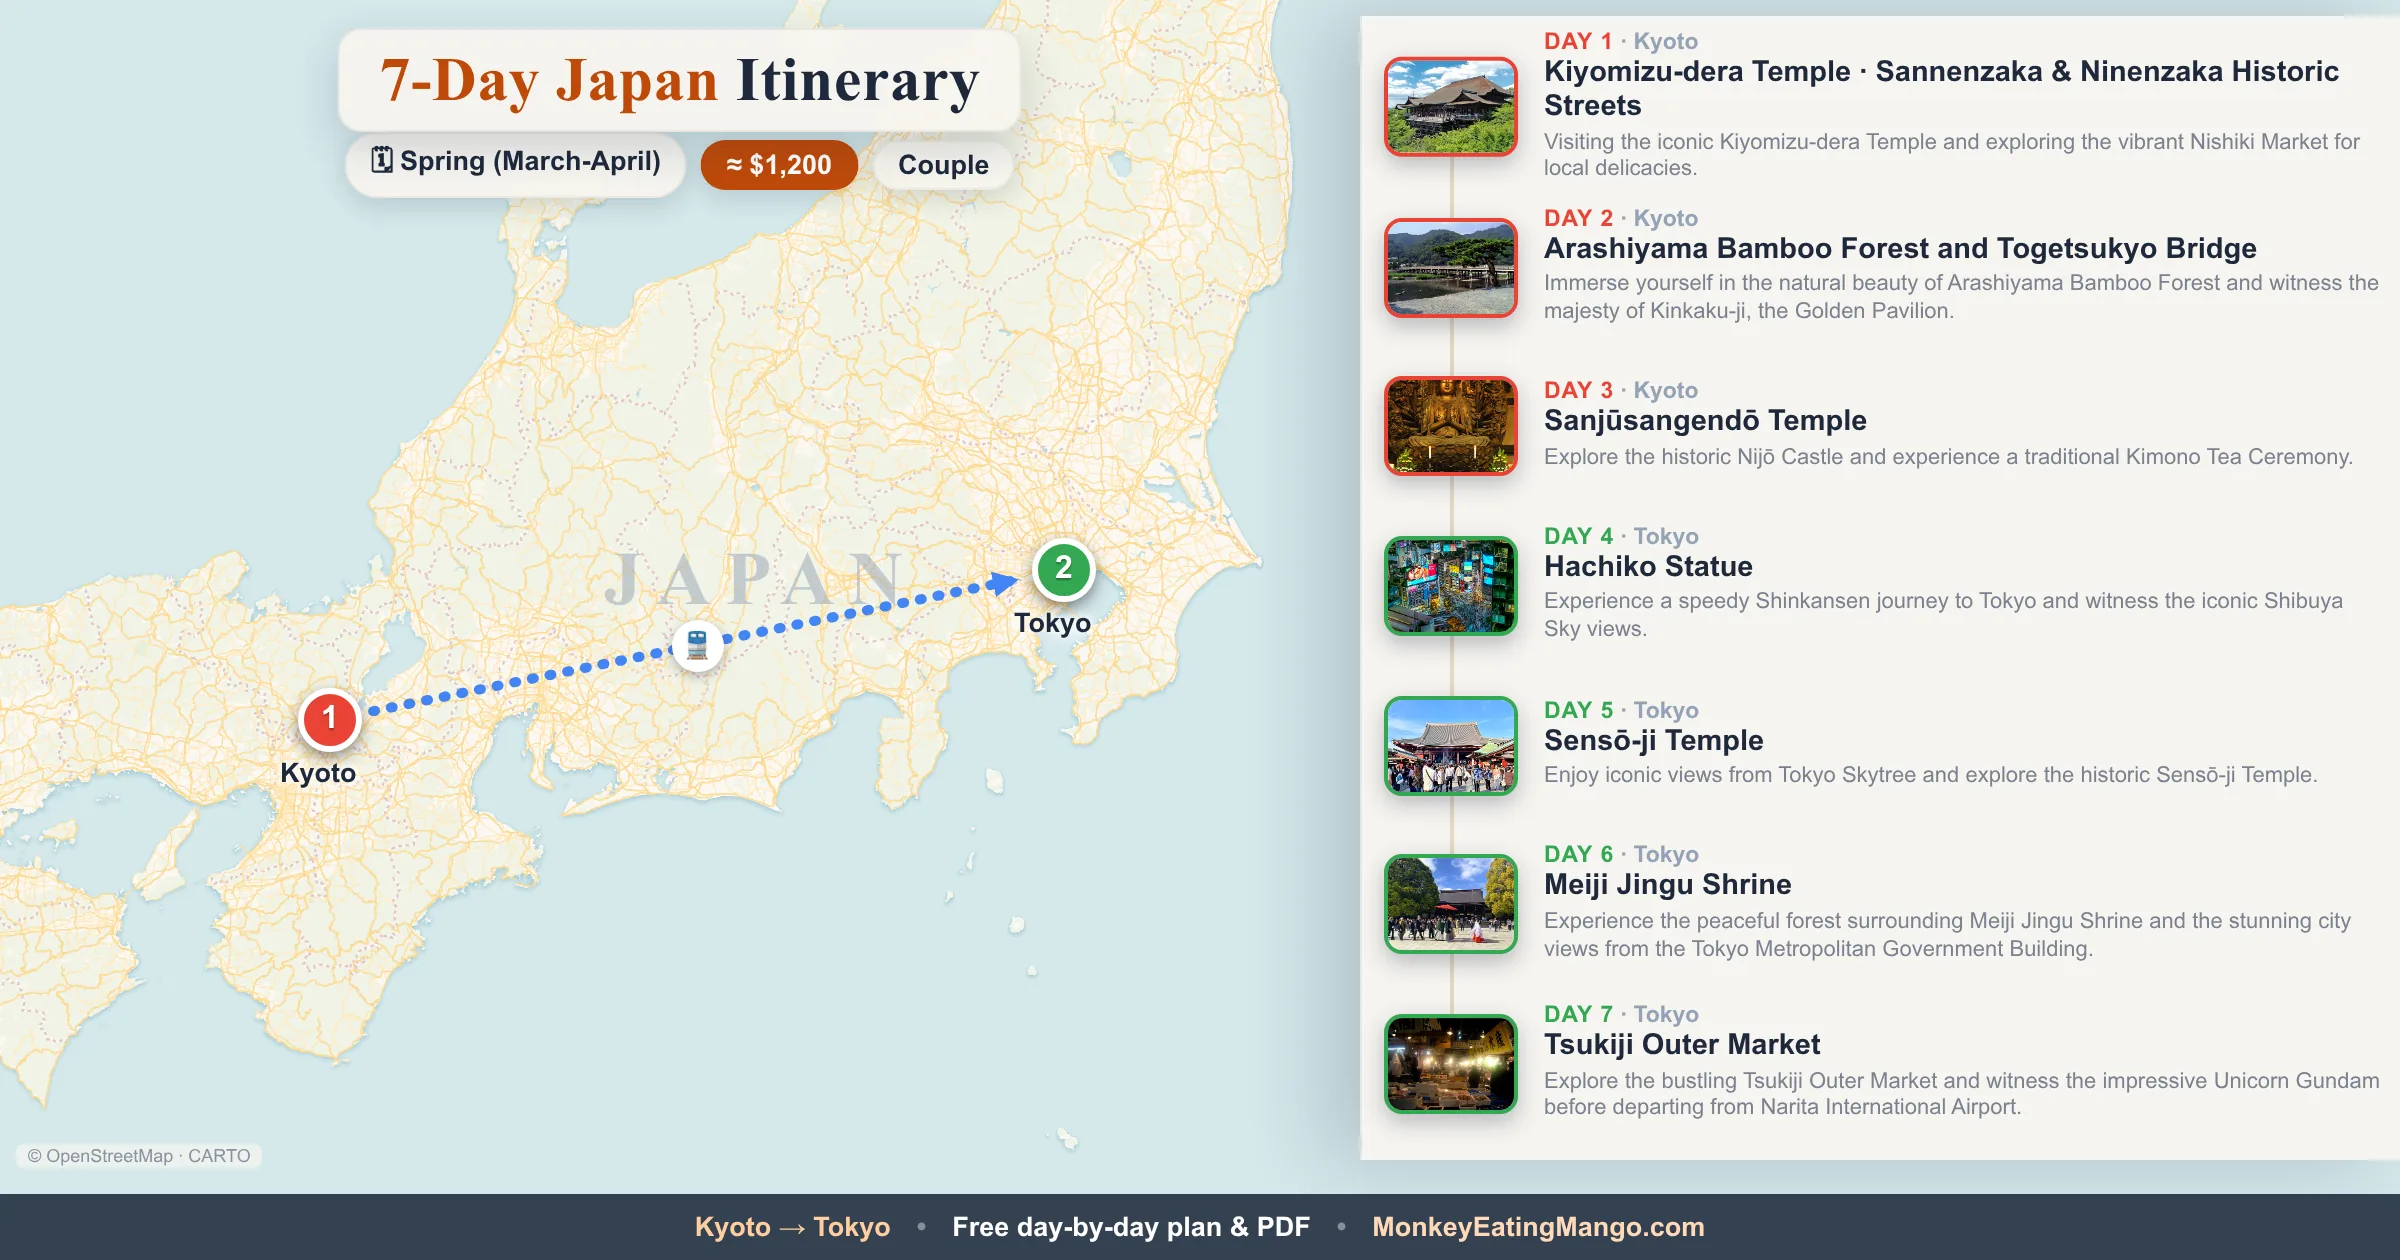Click the Day 2 description mentioning Kinkaku-ji

tap(1961, 297)
